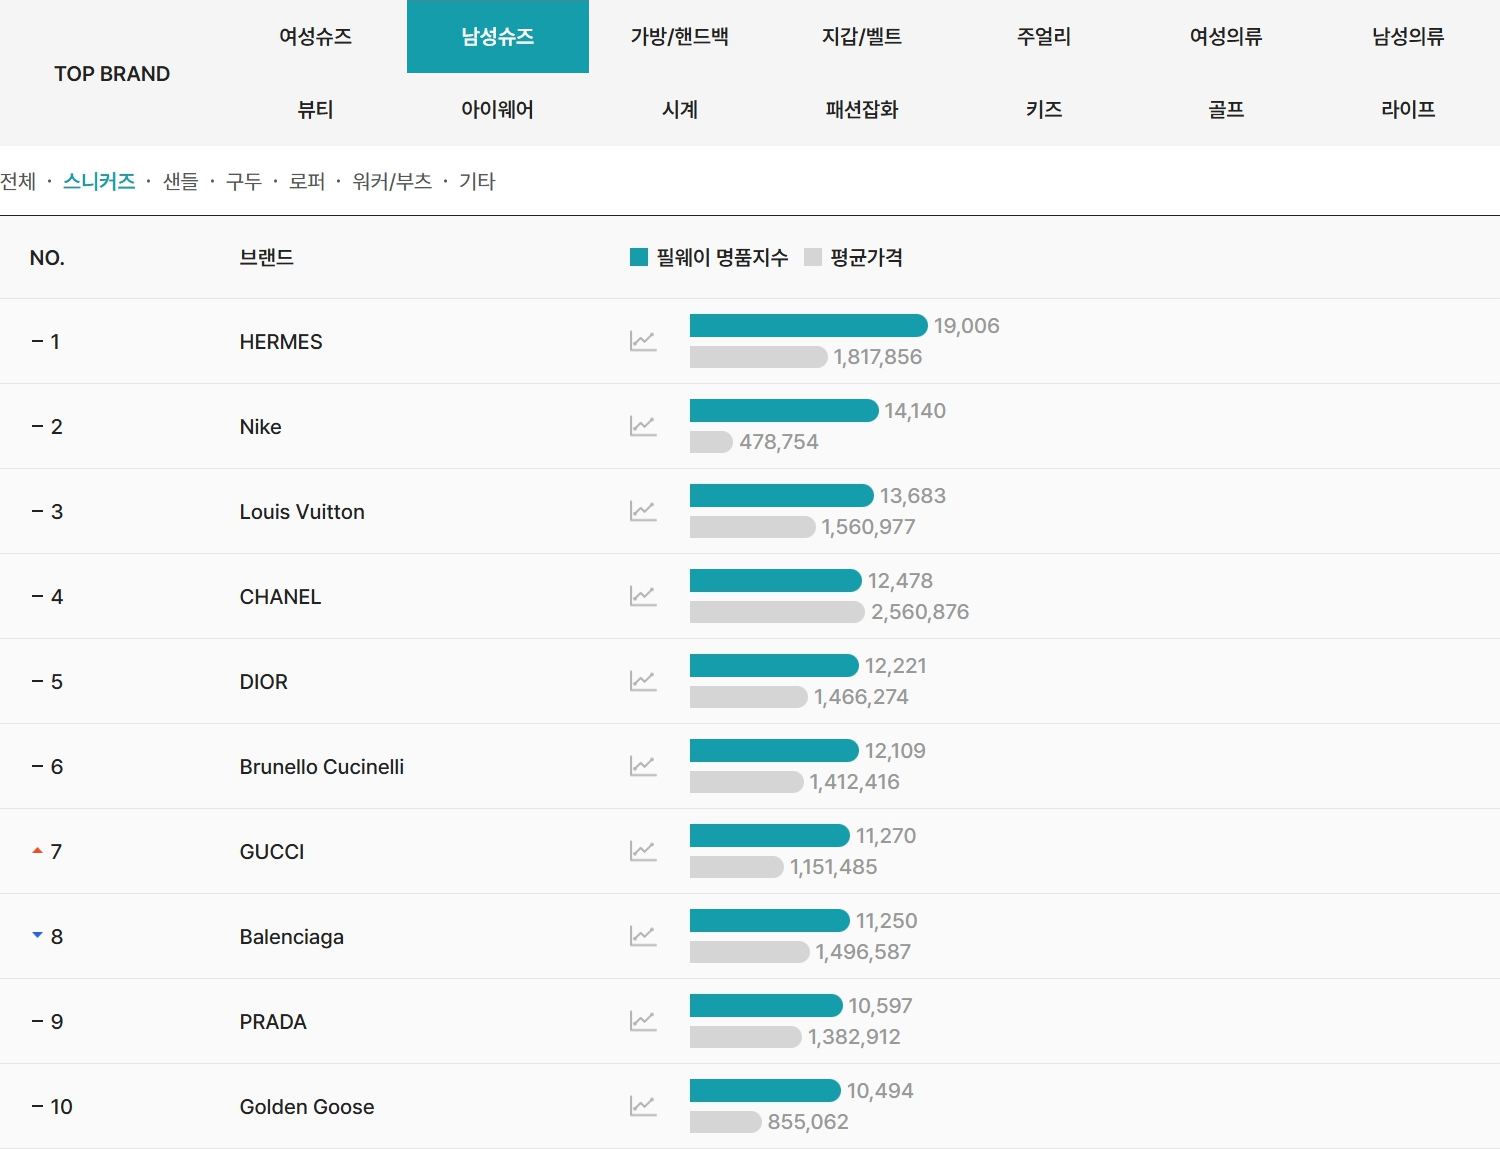Click the 브랜드 column header
This screenshot has width=1500, height=1149.
click(267, 257)
